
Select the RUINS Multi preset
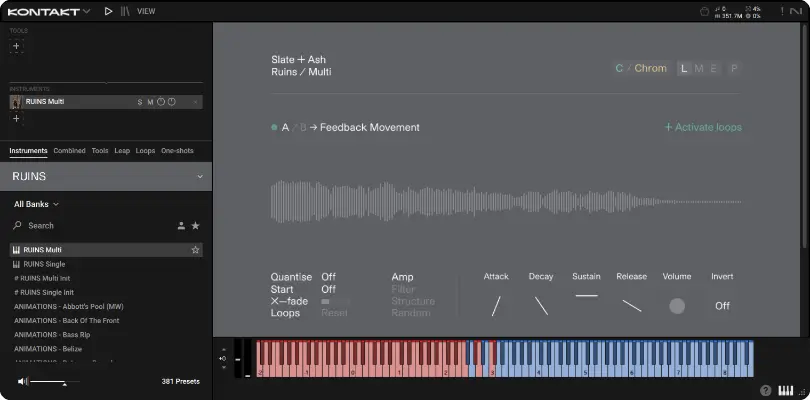point(106,250)
